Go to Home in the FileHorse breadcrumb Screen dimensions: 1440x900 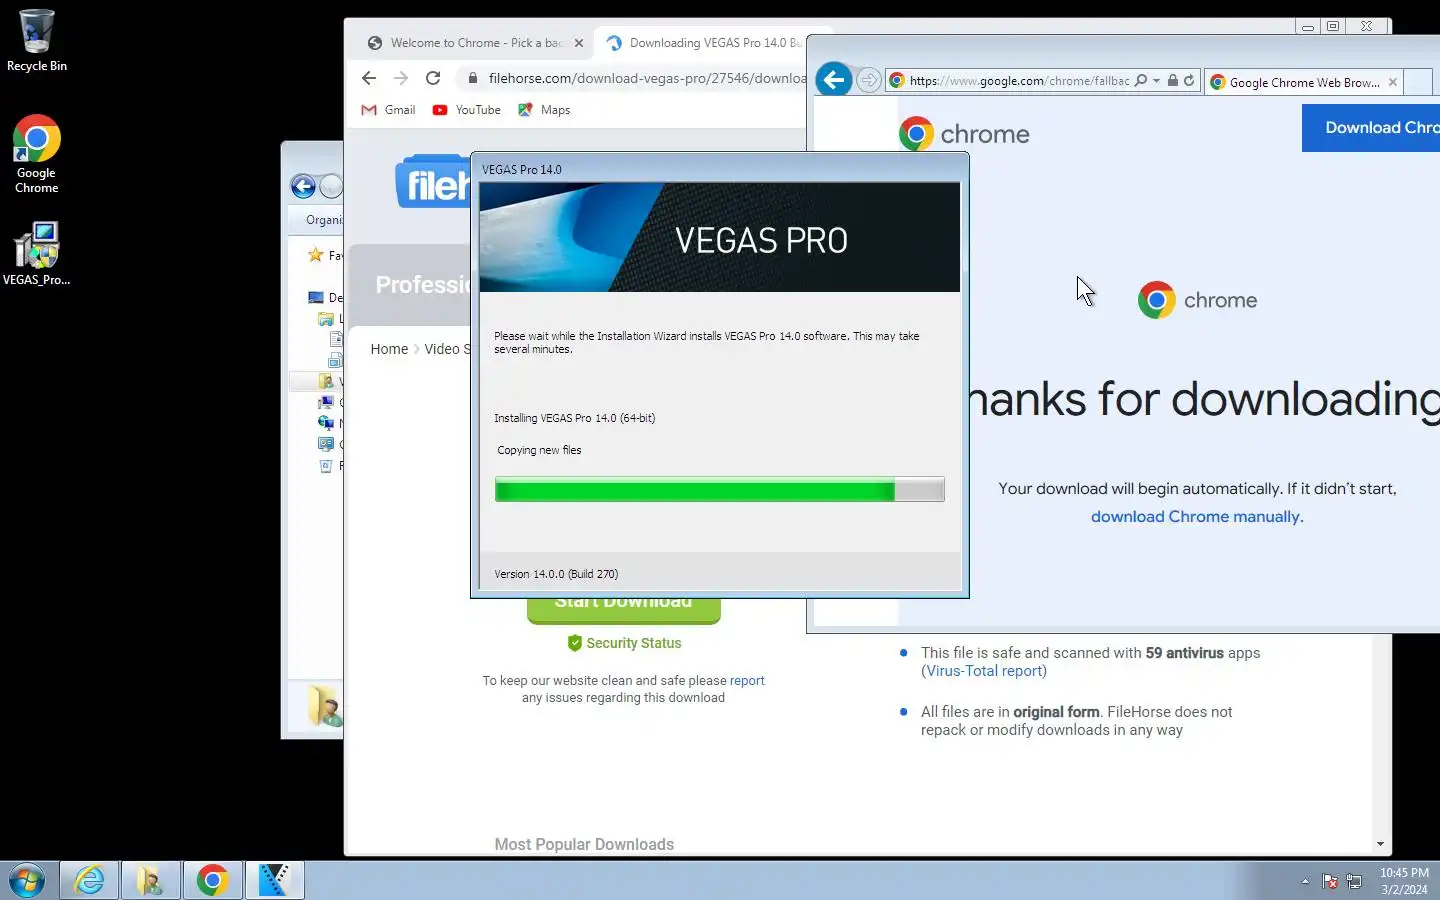pyautogui.click(x=389, y=349)
